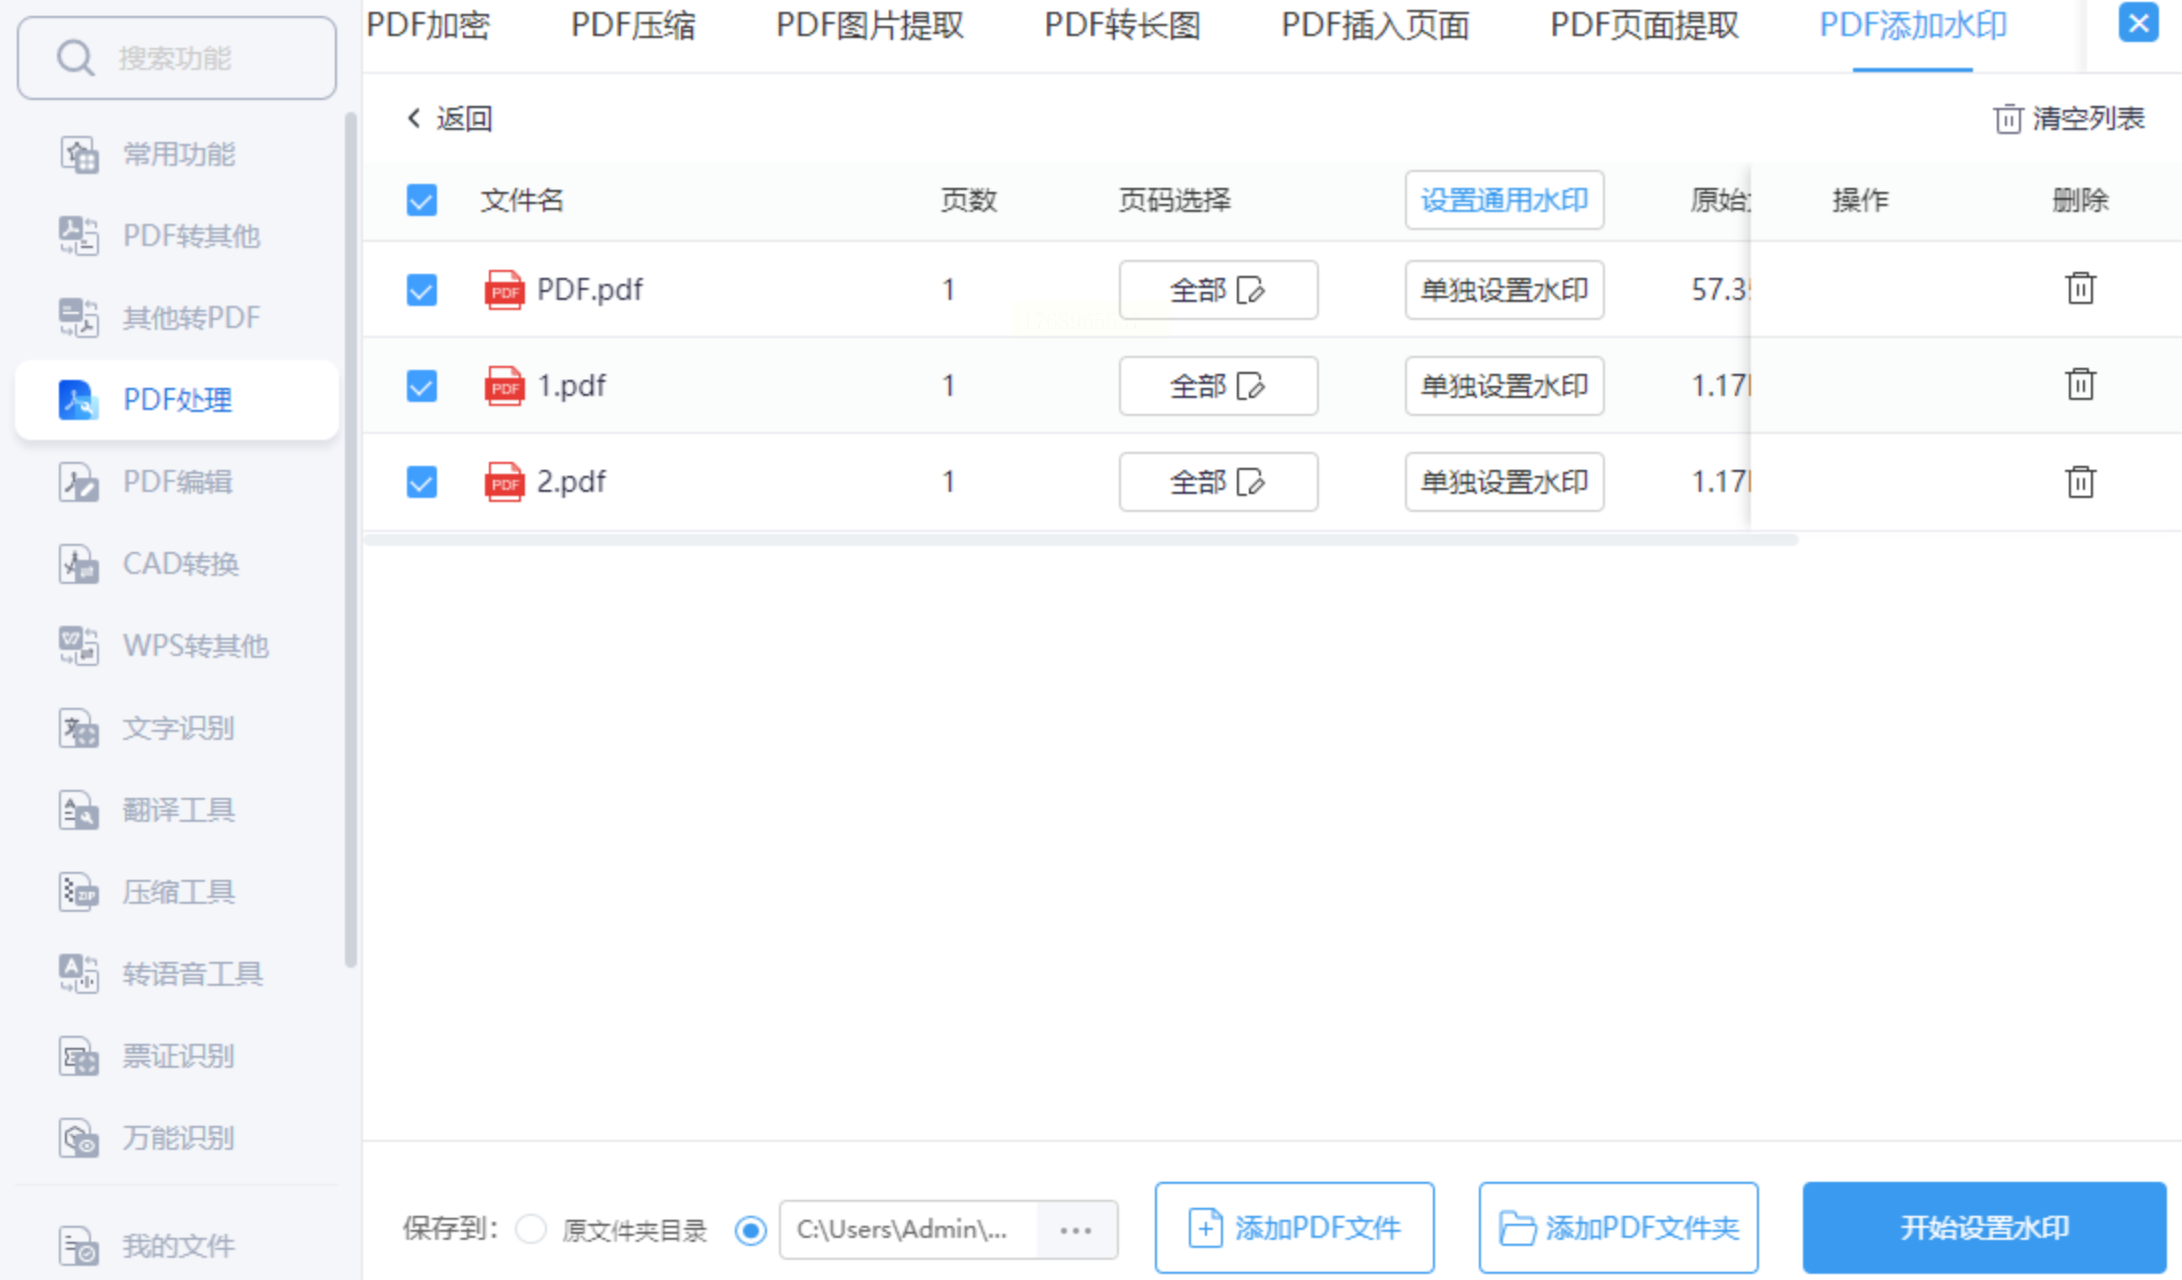Go to 票证识别 sidebar item
This screenshot has height=1280, width=2182.
coord(178,1056)
